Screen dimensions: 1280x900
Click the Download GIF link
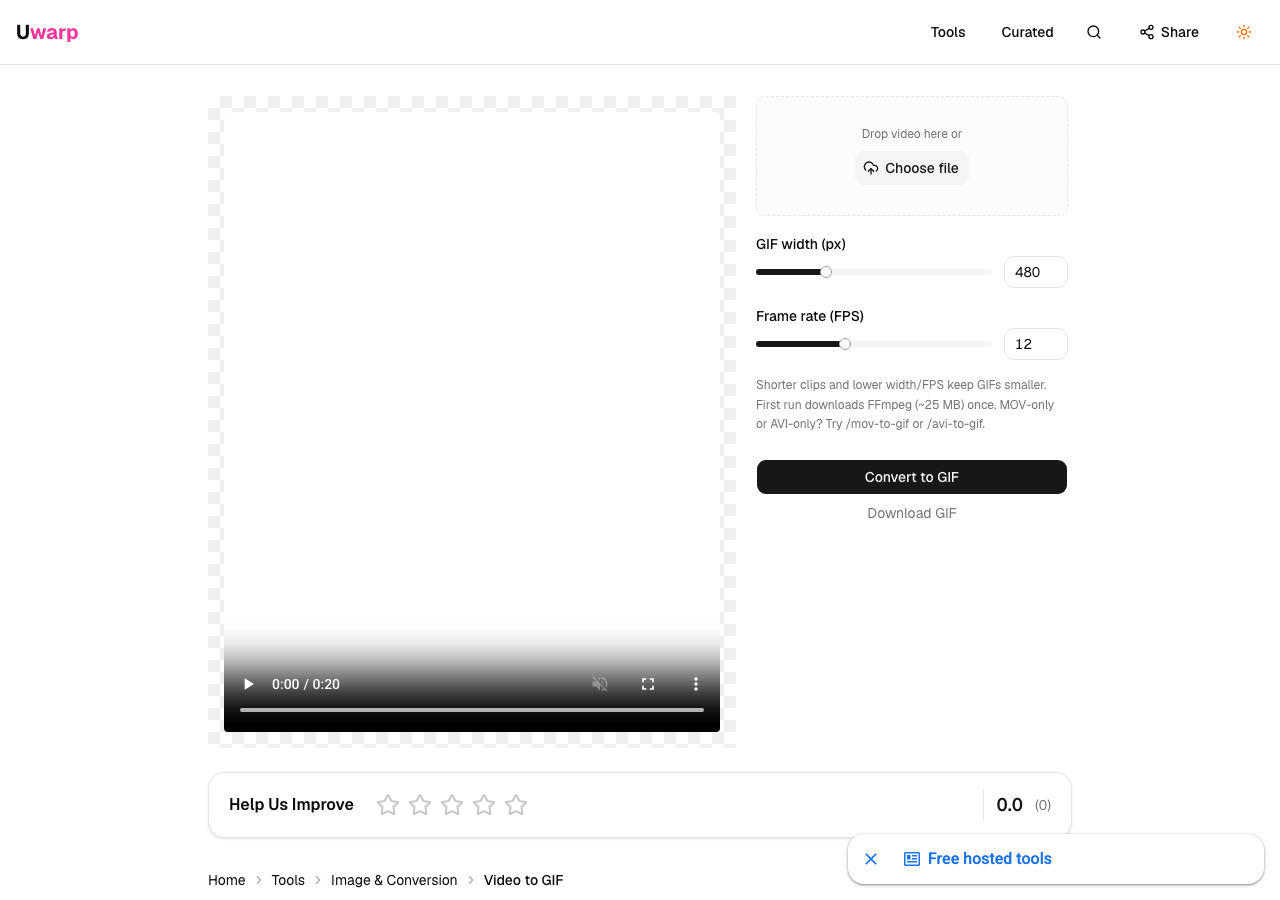tap(912, 513)
